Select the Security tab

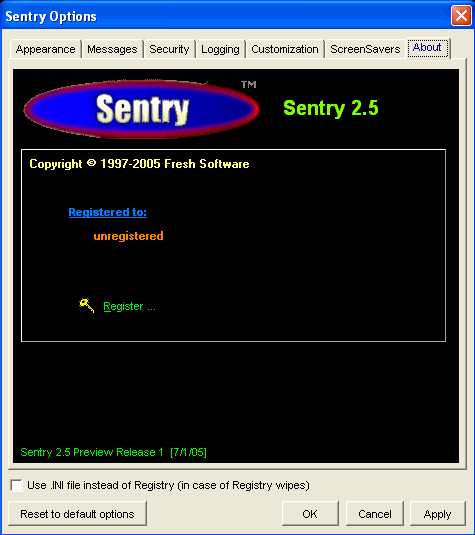click(169, 49)
